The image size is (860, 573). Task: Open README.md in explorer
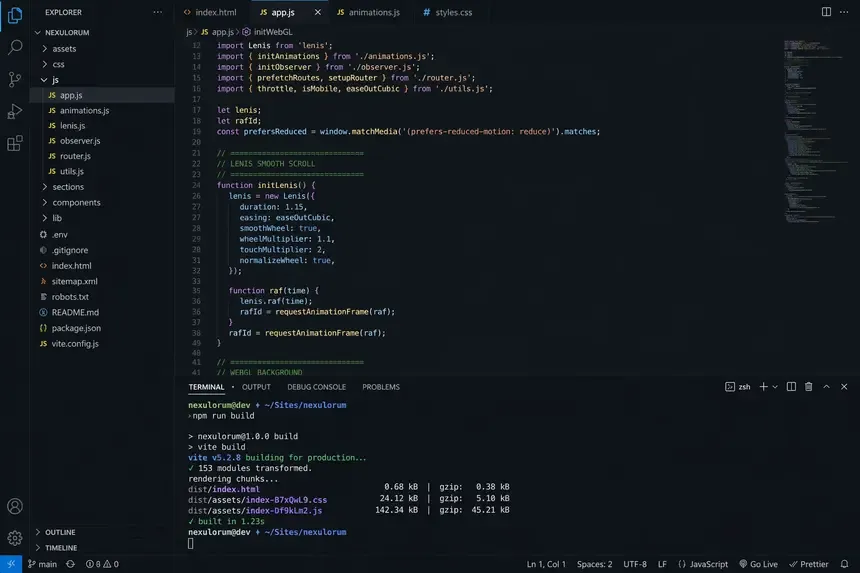[x=103, y=312]
